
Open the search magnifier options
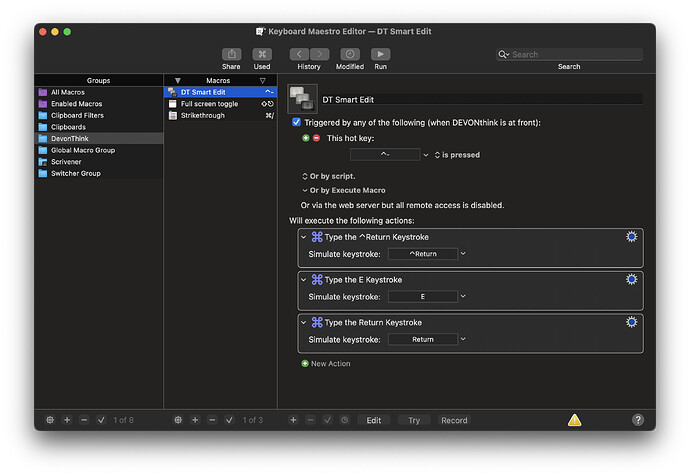tap(503, 55)
